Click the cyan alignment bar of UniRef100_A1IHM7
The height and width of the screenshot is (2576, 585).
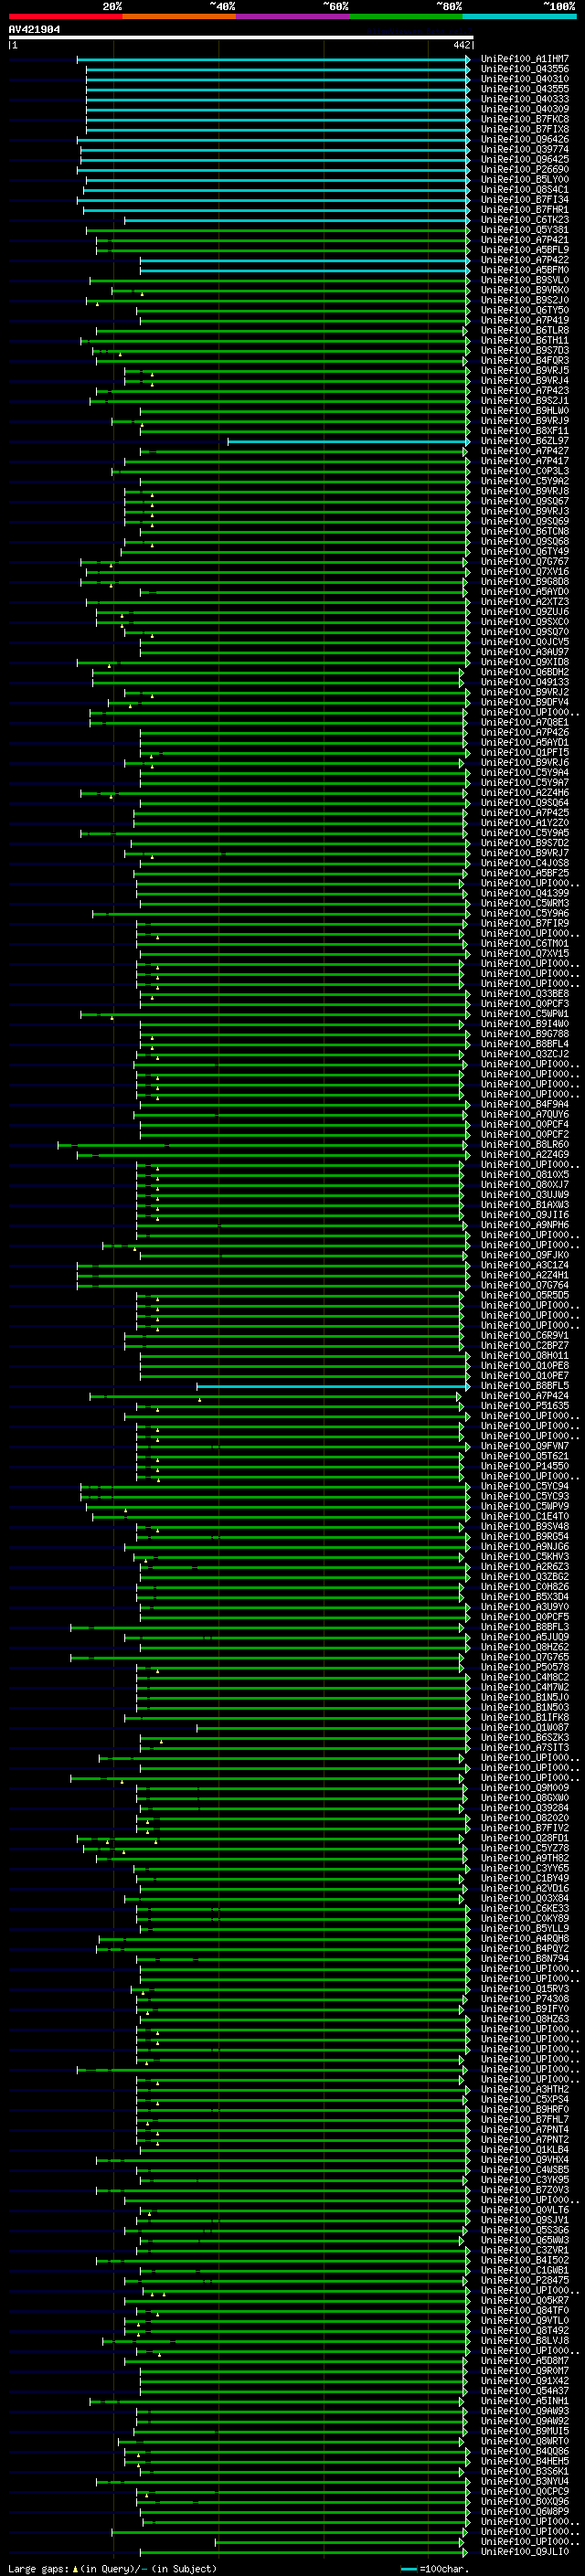[273, 59]
